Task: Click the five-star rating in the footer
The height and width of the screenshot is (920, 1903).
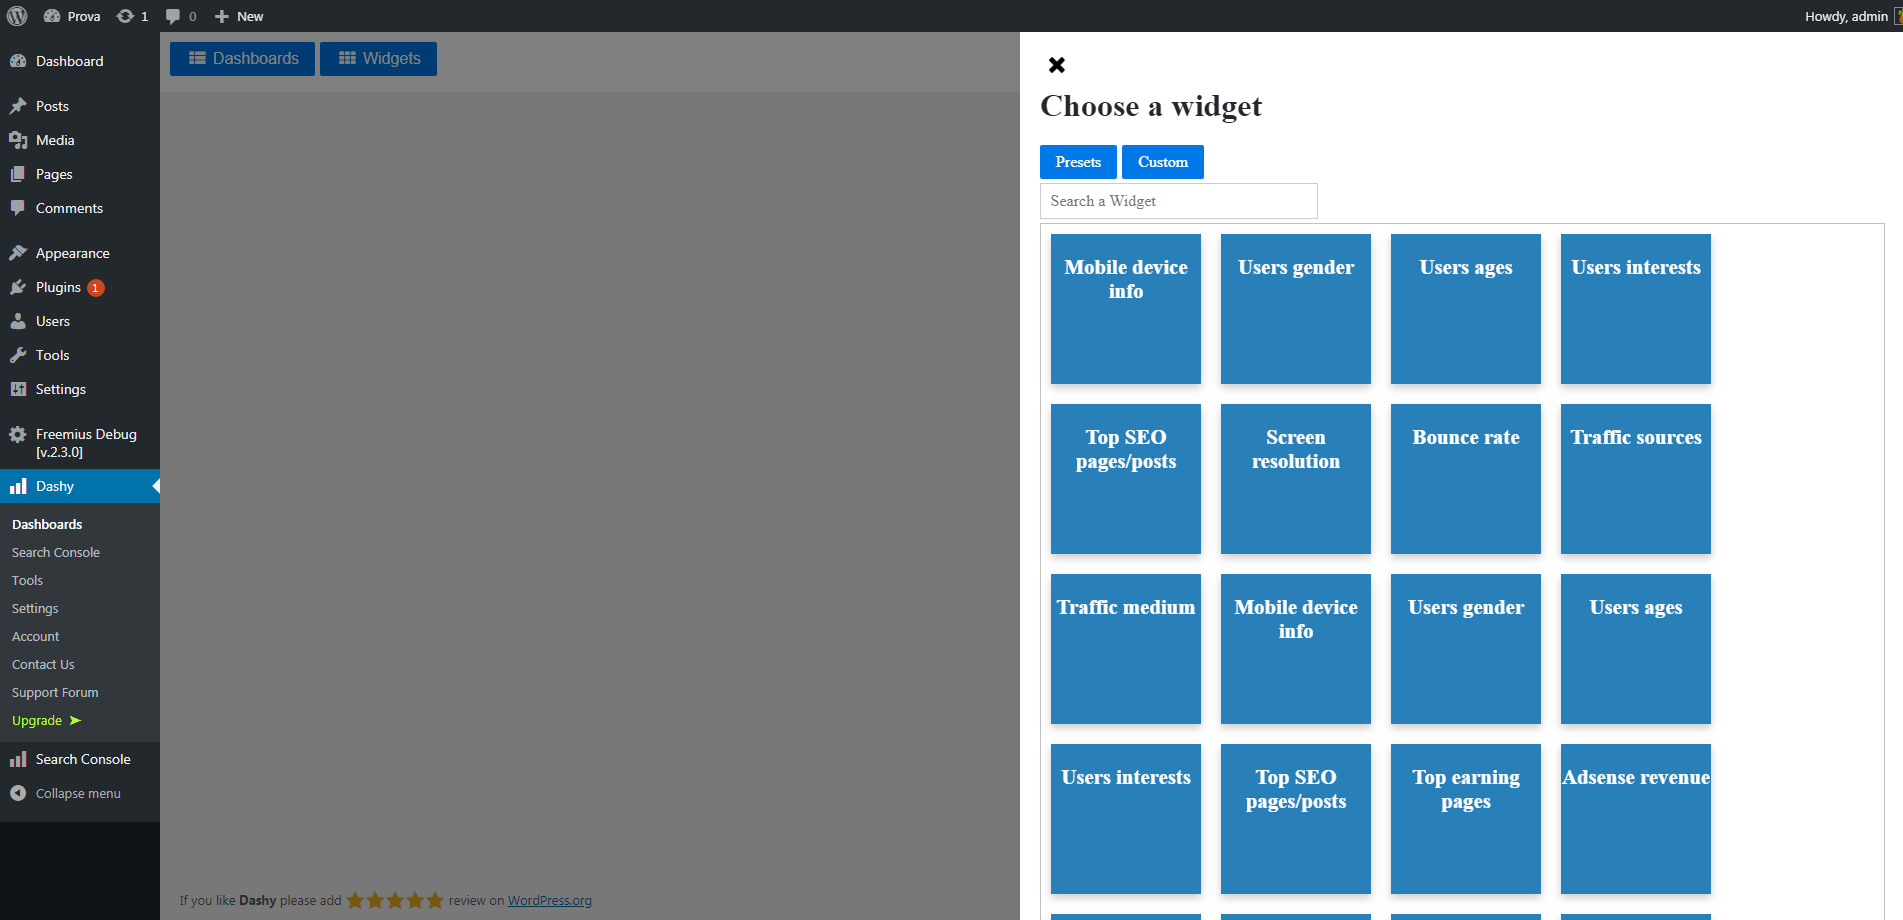Action: click(395, 900)
